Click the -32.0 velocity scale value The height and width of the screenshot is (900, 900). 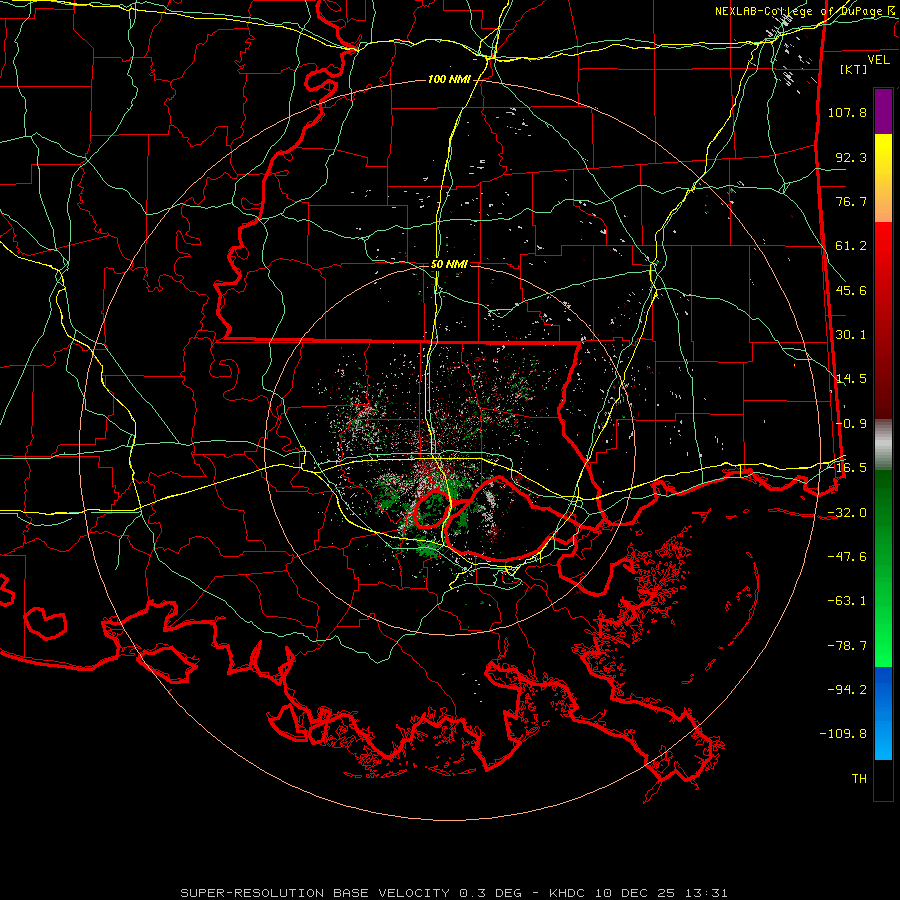tap(847, 513)
